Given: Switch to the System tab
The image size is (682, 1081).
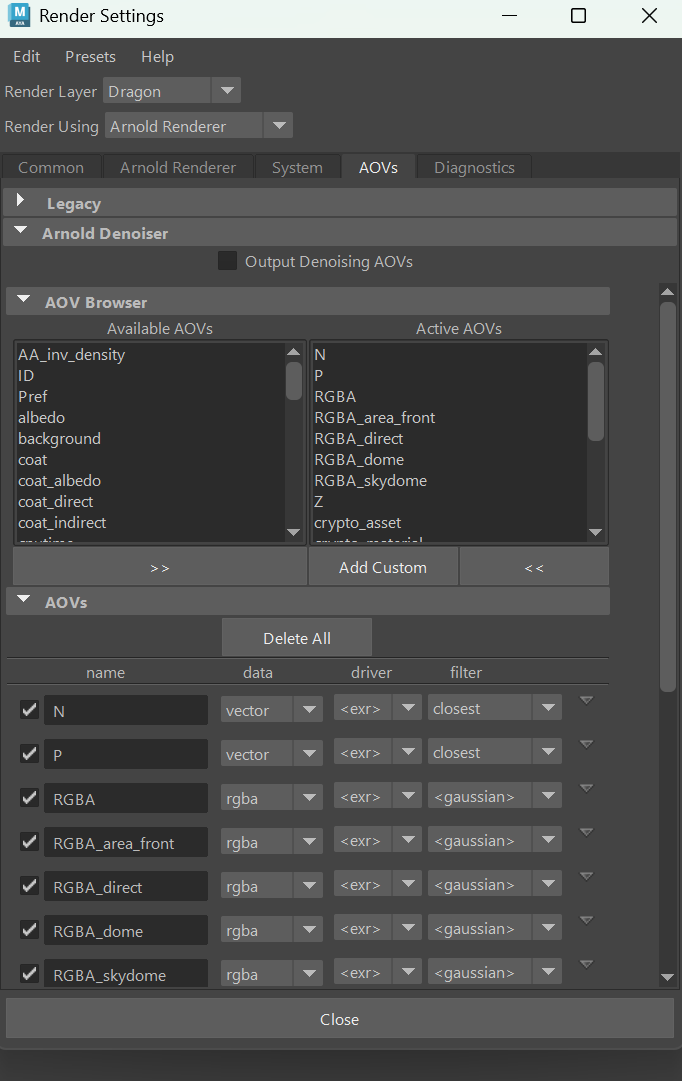Looking at the screenshot, I should click(x=297, y=168).
